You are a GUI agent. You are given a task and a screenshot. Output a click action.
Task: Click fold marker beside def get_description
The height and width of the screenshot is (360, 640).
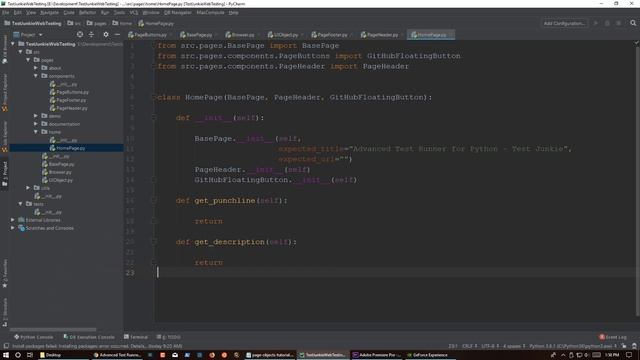coord(154,242)
